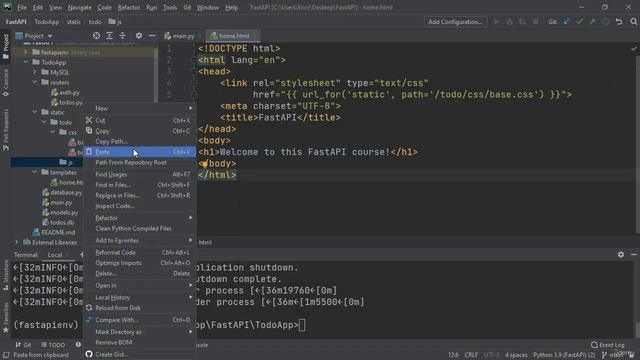The width and height of the screenshot is (640, 360).
Task: Choose Copy from the context menu
Action: [140, 131]
